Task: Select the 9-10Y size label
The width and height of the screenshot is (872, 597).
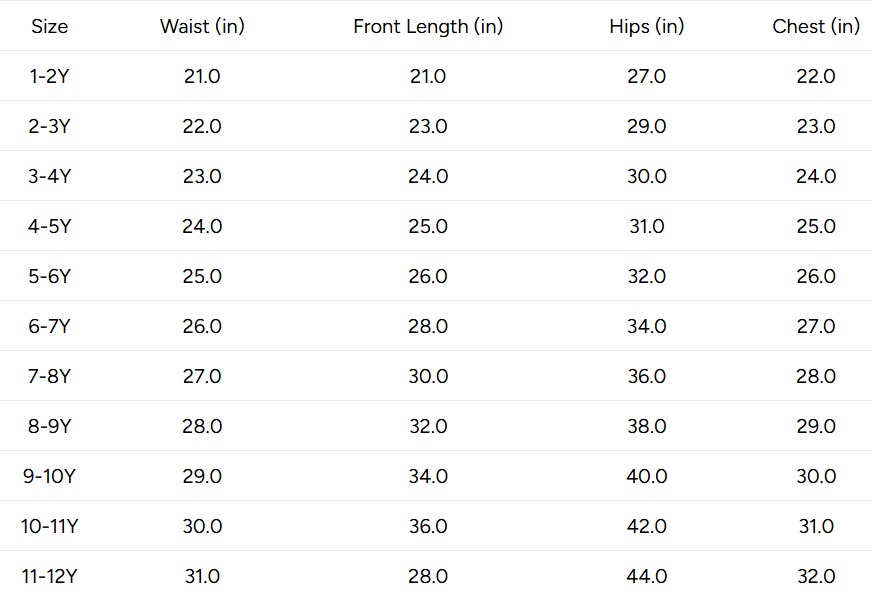Action: tap(49, 476)
